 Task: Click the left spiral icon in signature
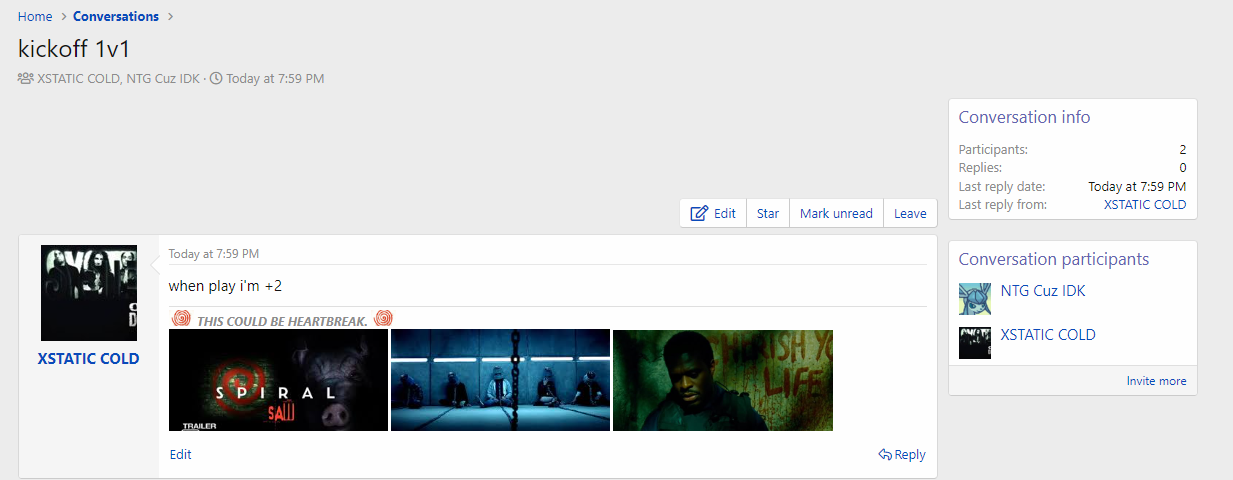pyautogui.click(x=181, y=319)
